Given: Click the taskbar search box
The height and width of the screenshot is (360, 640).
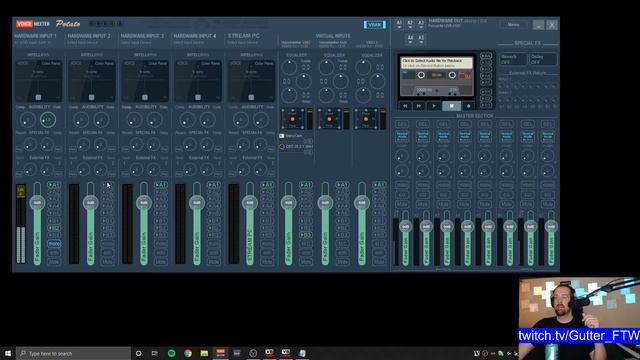Looking at the screenshot, I should pos(74,353).
